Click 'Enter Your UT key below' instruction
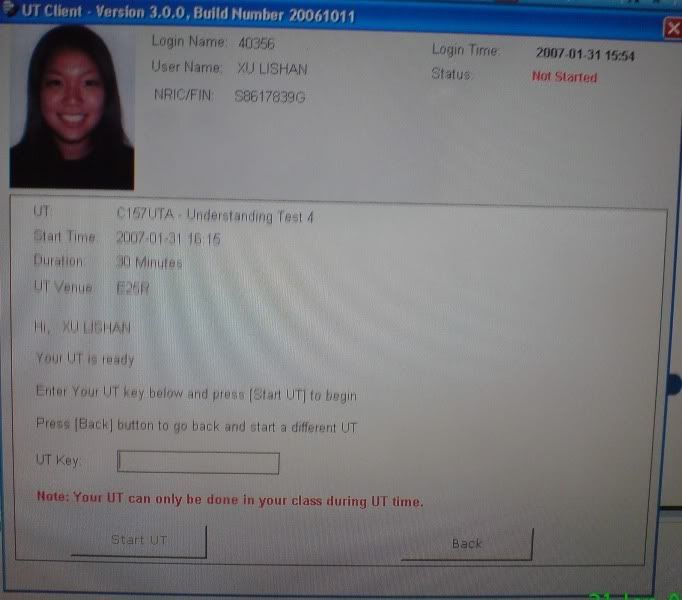The width and height of the screenshot is (682, 600). click(x=196, y=393)
